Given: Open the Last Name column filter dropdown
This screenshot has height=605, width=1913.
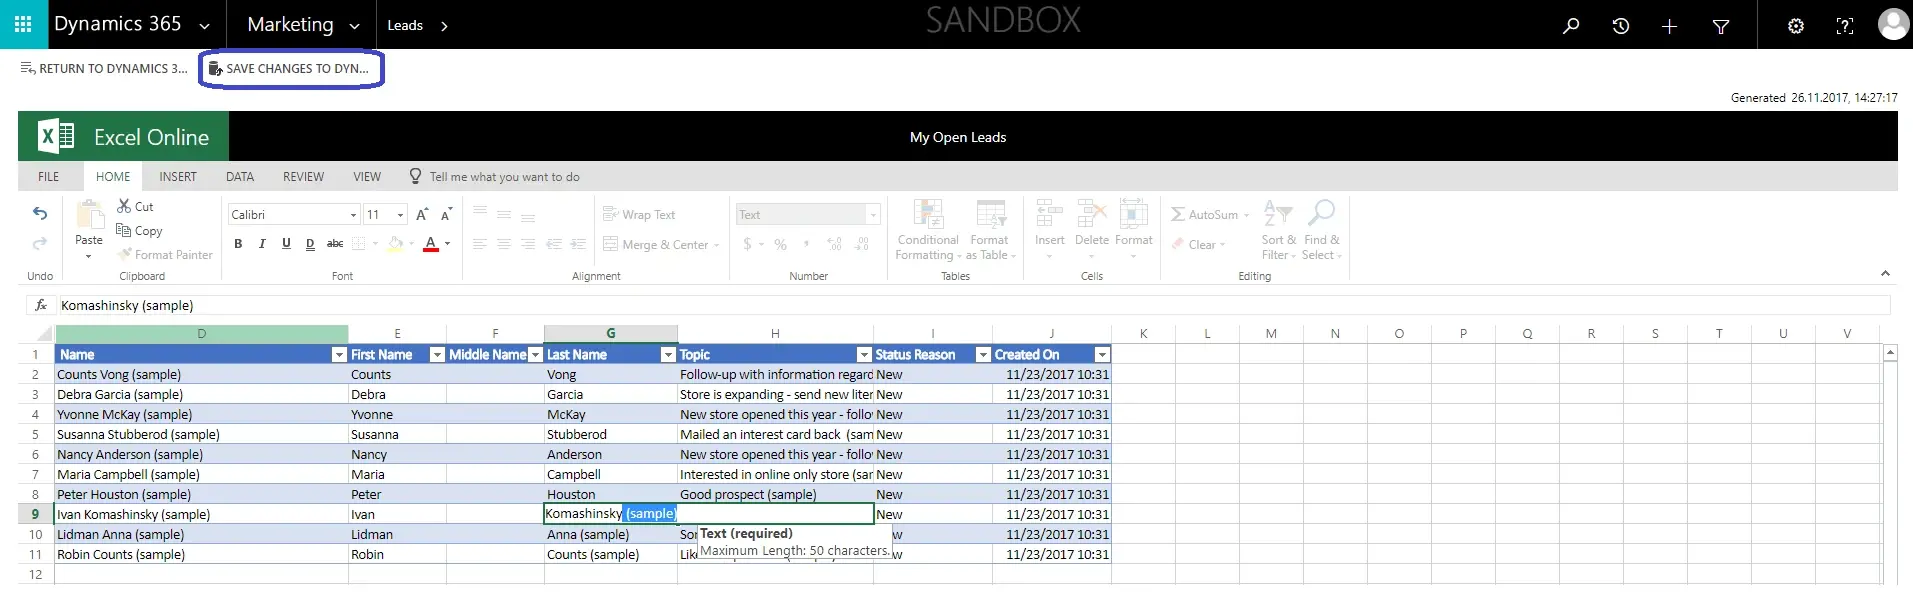Looking at the screenshot, I should 667,354.
